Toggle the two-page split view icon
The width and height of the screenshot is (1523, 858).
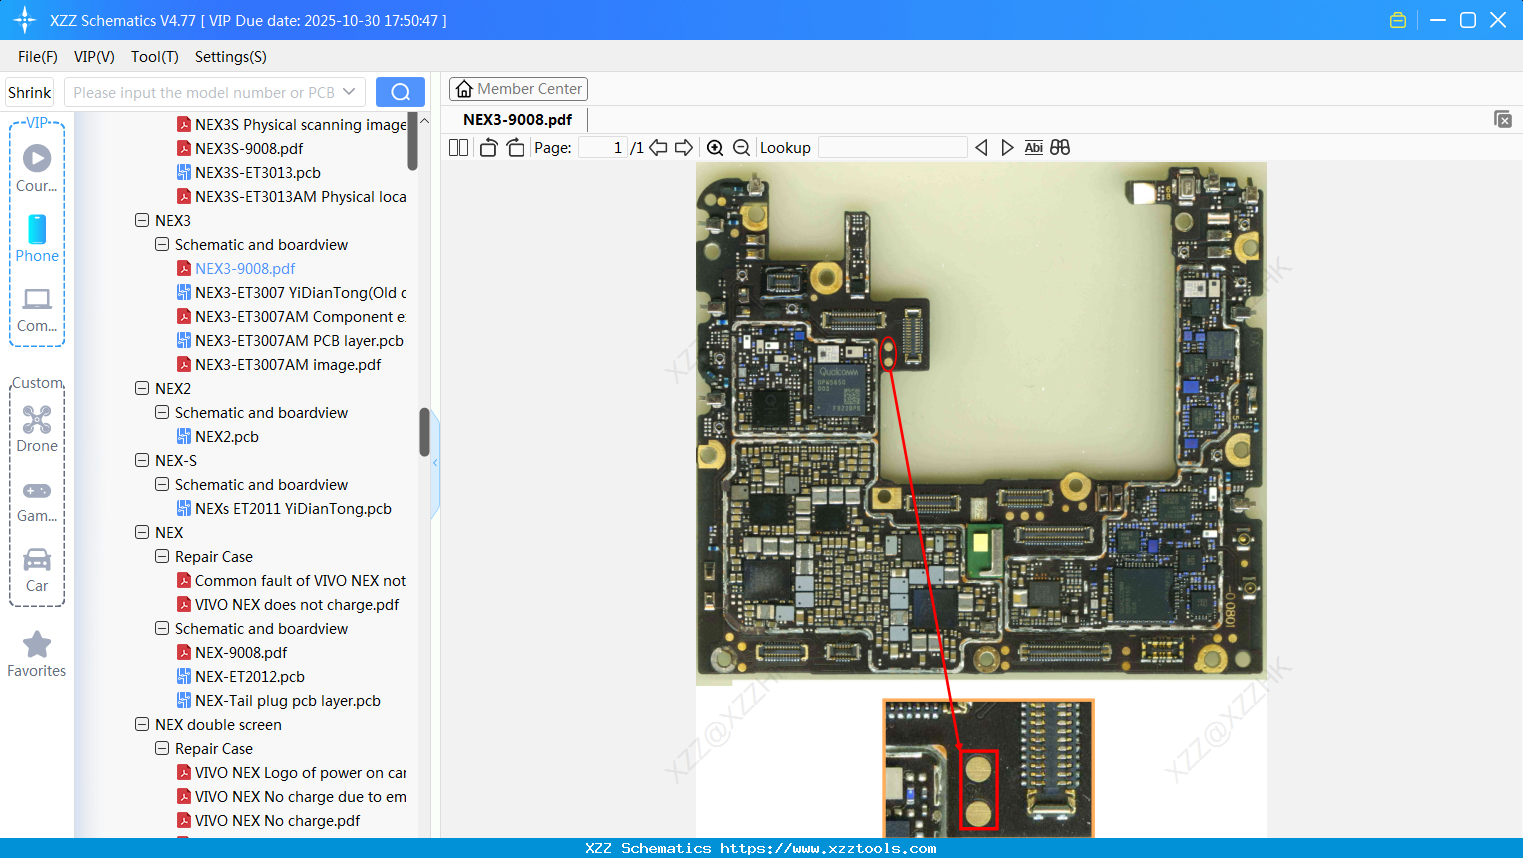[x=458, y=148]
